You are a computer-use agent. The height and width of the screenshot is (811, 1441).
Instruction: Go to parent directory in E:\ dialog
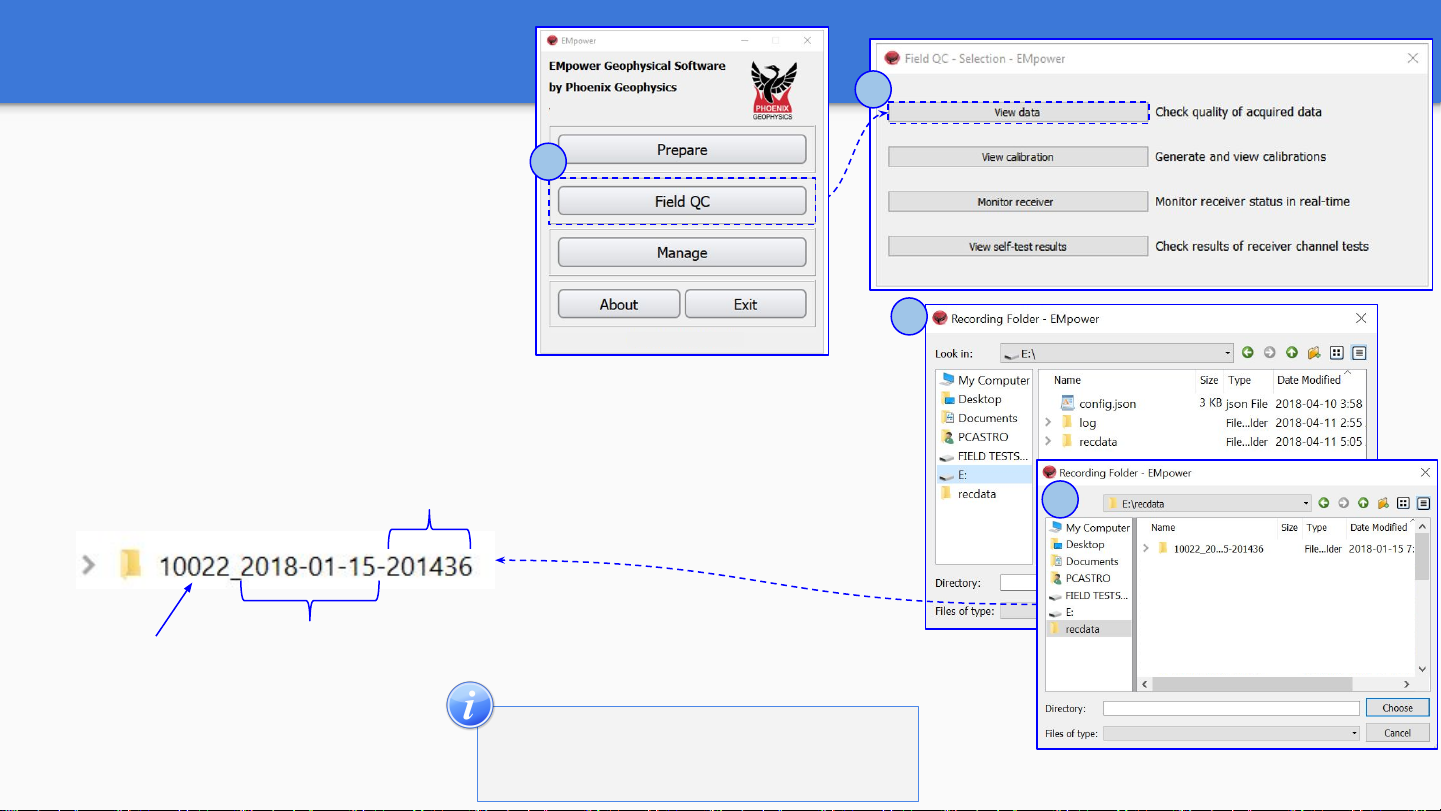click(1292, 353)
